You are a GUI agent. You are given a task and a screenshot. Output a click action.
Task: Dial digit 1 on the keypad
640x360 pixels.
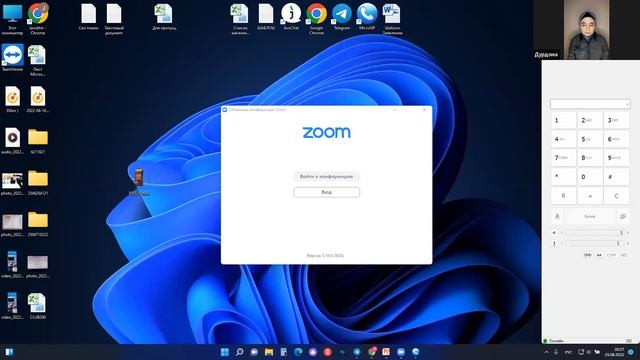click(563, 120)
